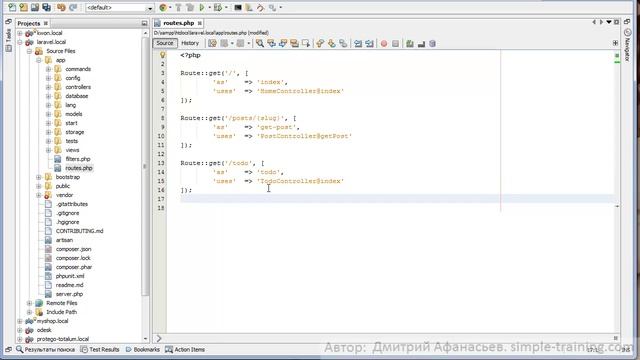
Task: Open the Bookmarks bottom tab
Action: [x=142, y=350]
